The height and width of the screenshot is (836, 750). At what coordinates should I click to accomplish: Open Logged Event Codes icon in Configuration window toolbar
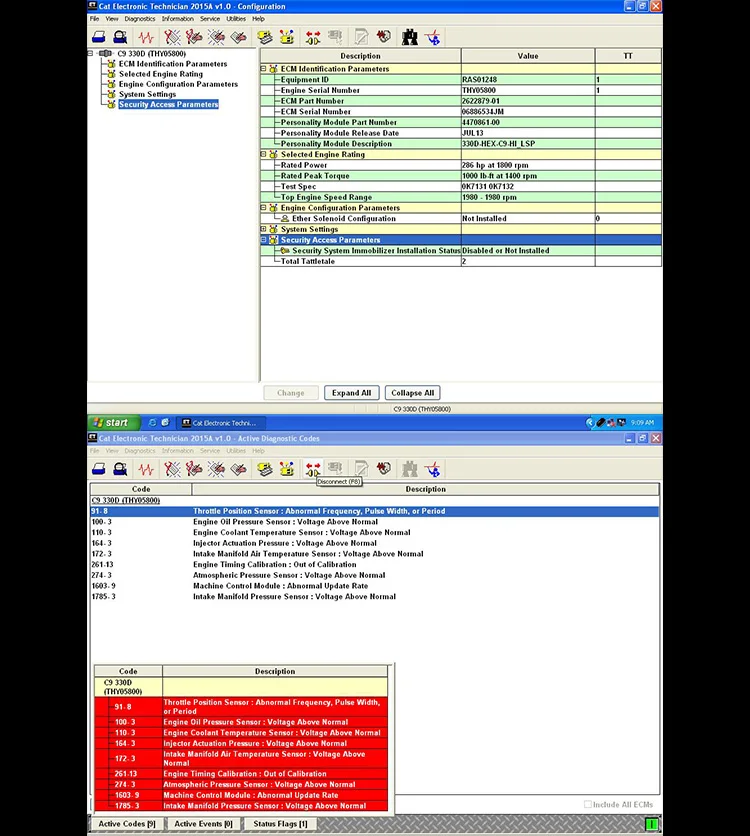(238, 37)
